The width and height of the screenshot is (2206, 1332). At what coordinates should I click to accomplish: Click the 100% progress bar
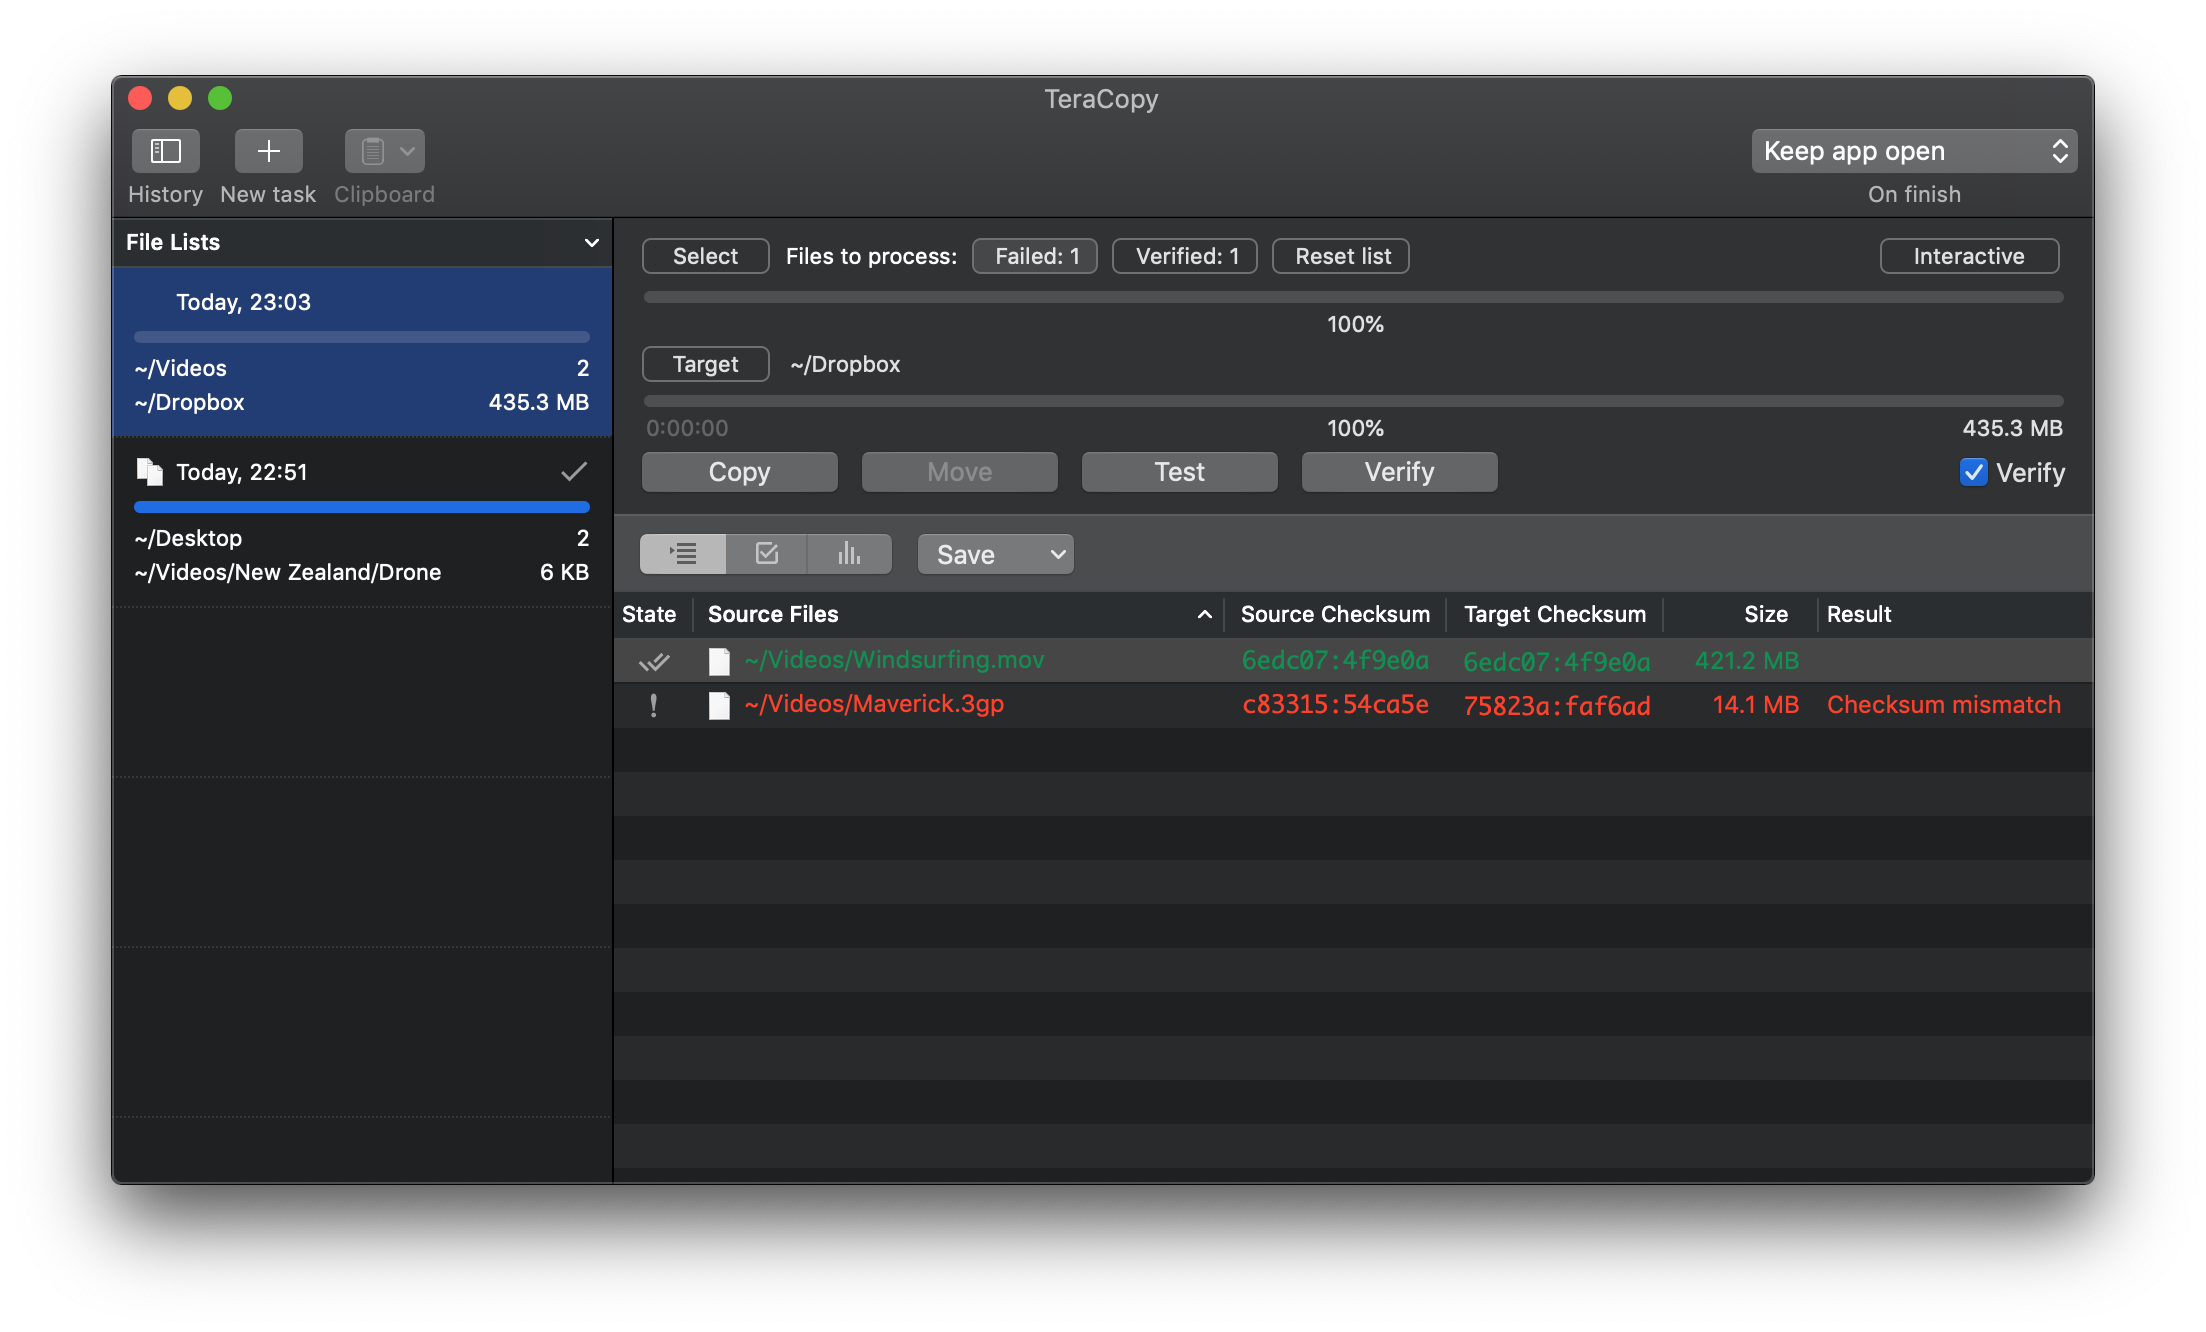pos(1354,296)
